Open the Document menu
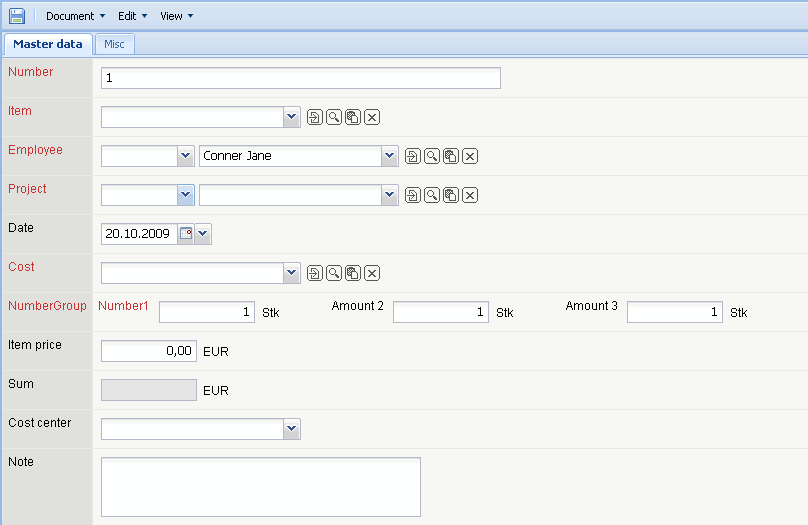The height and width of the screenshot is (525, 808). [x=75, y=16]
